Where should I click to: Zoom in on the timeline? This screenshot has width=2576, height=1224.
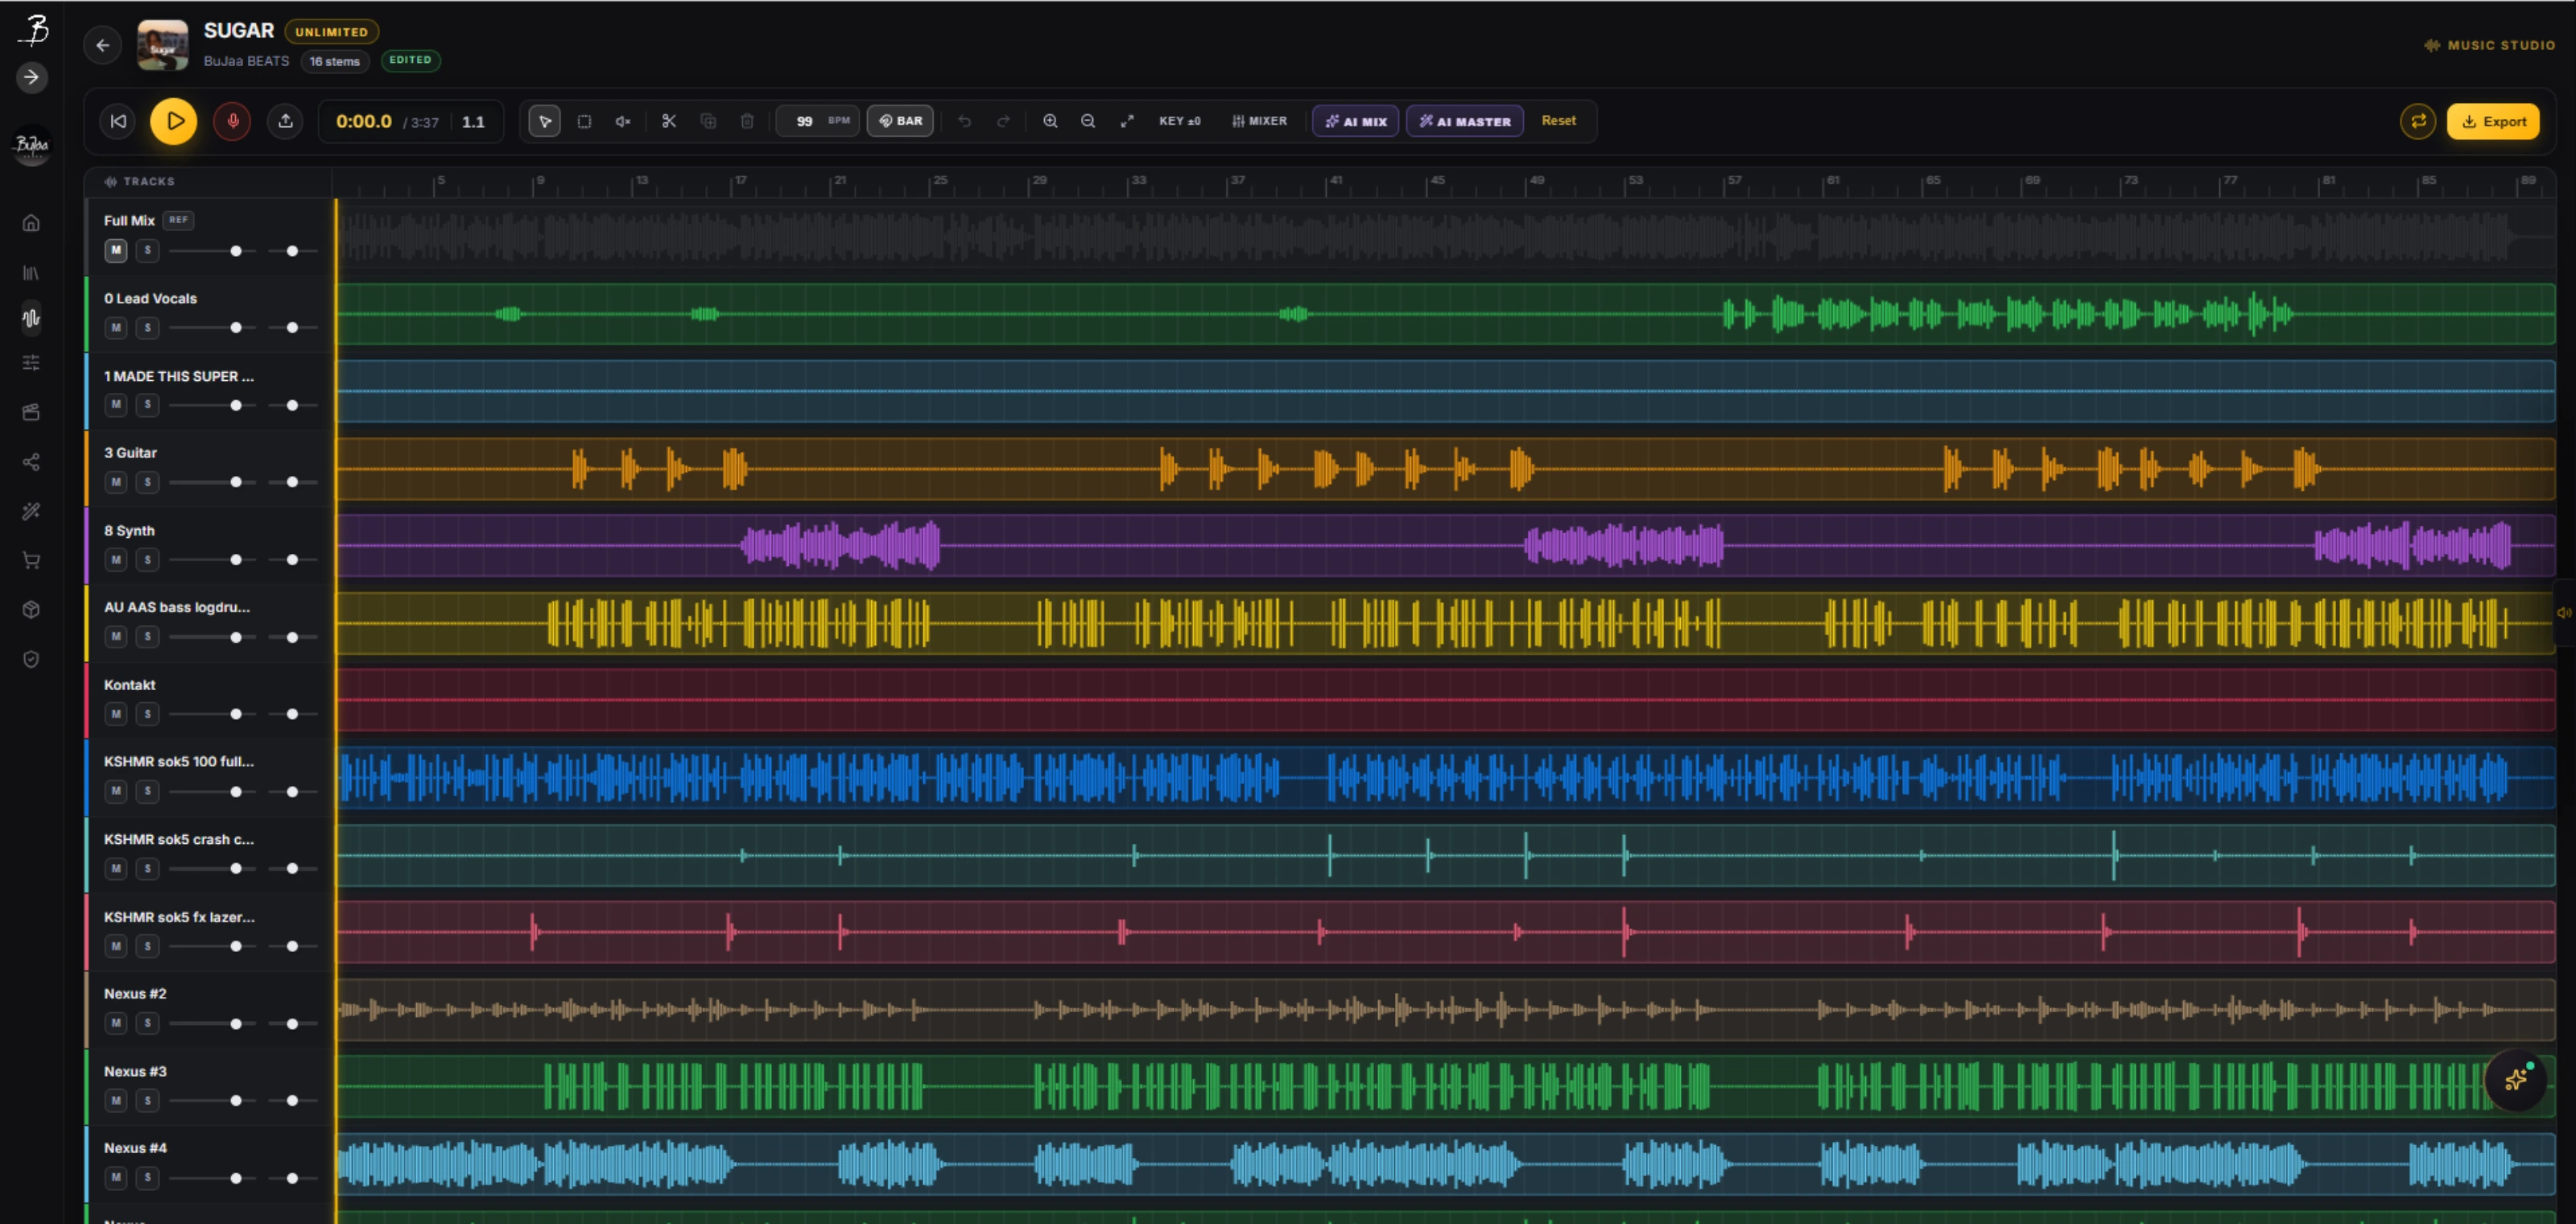click(1050, 121)
